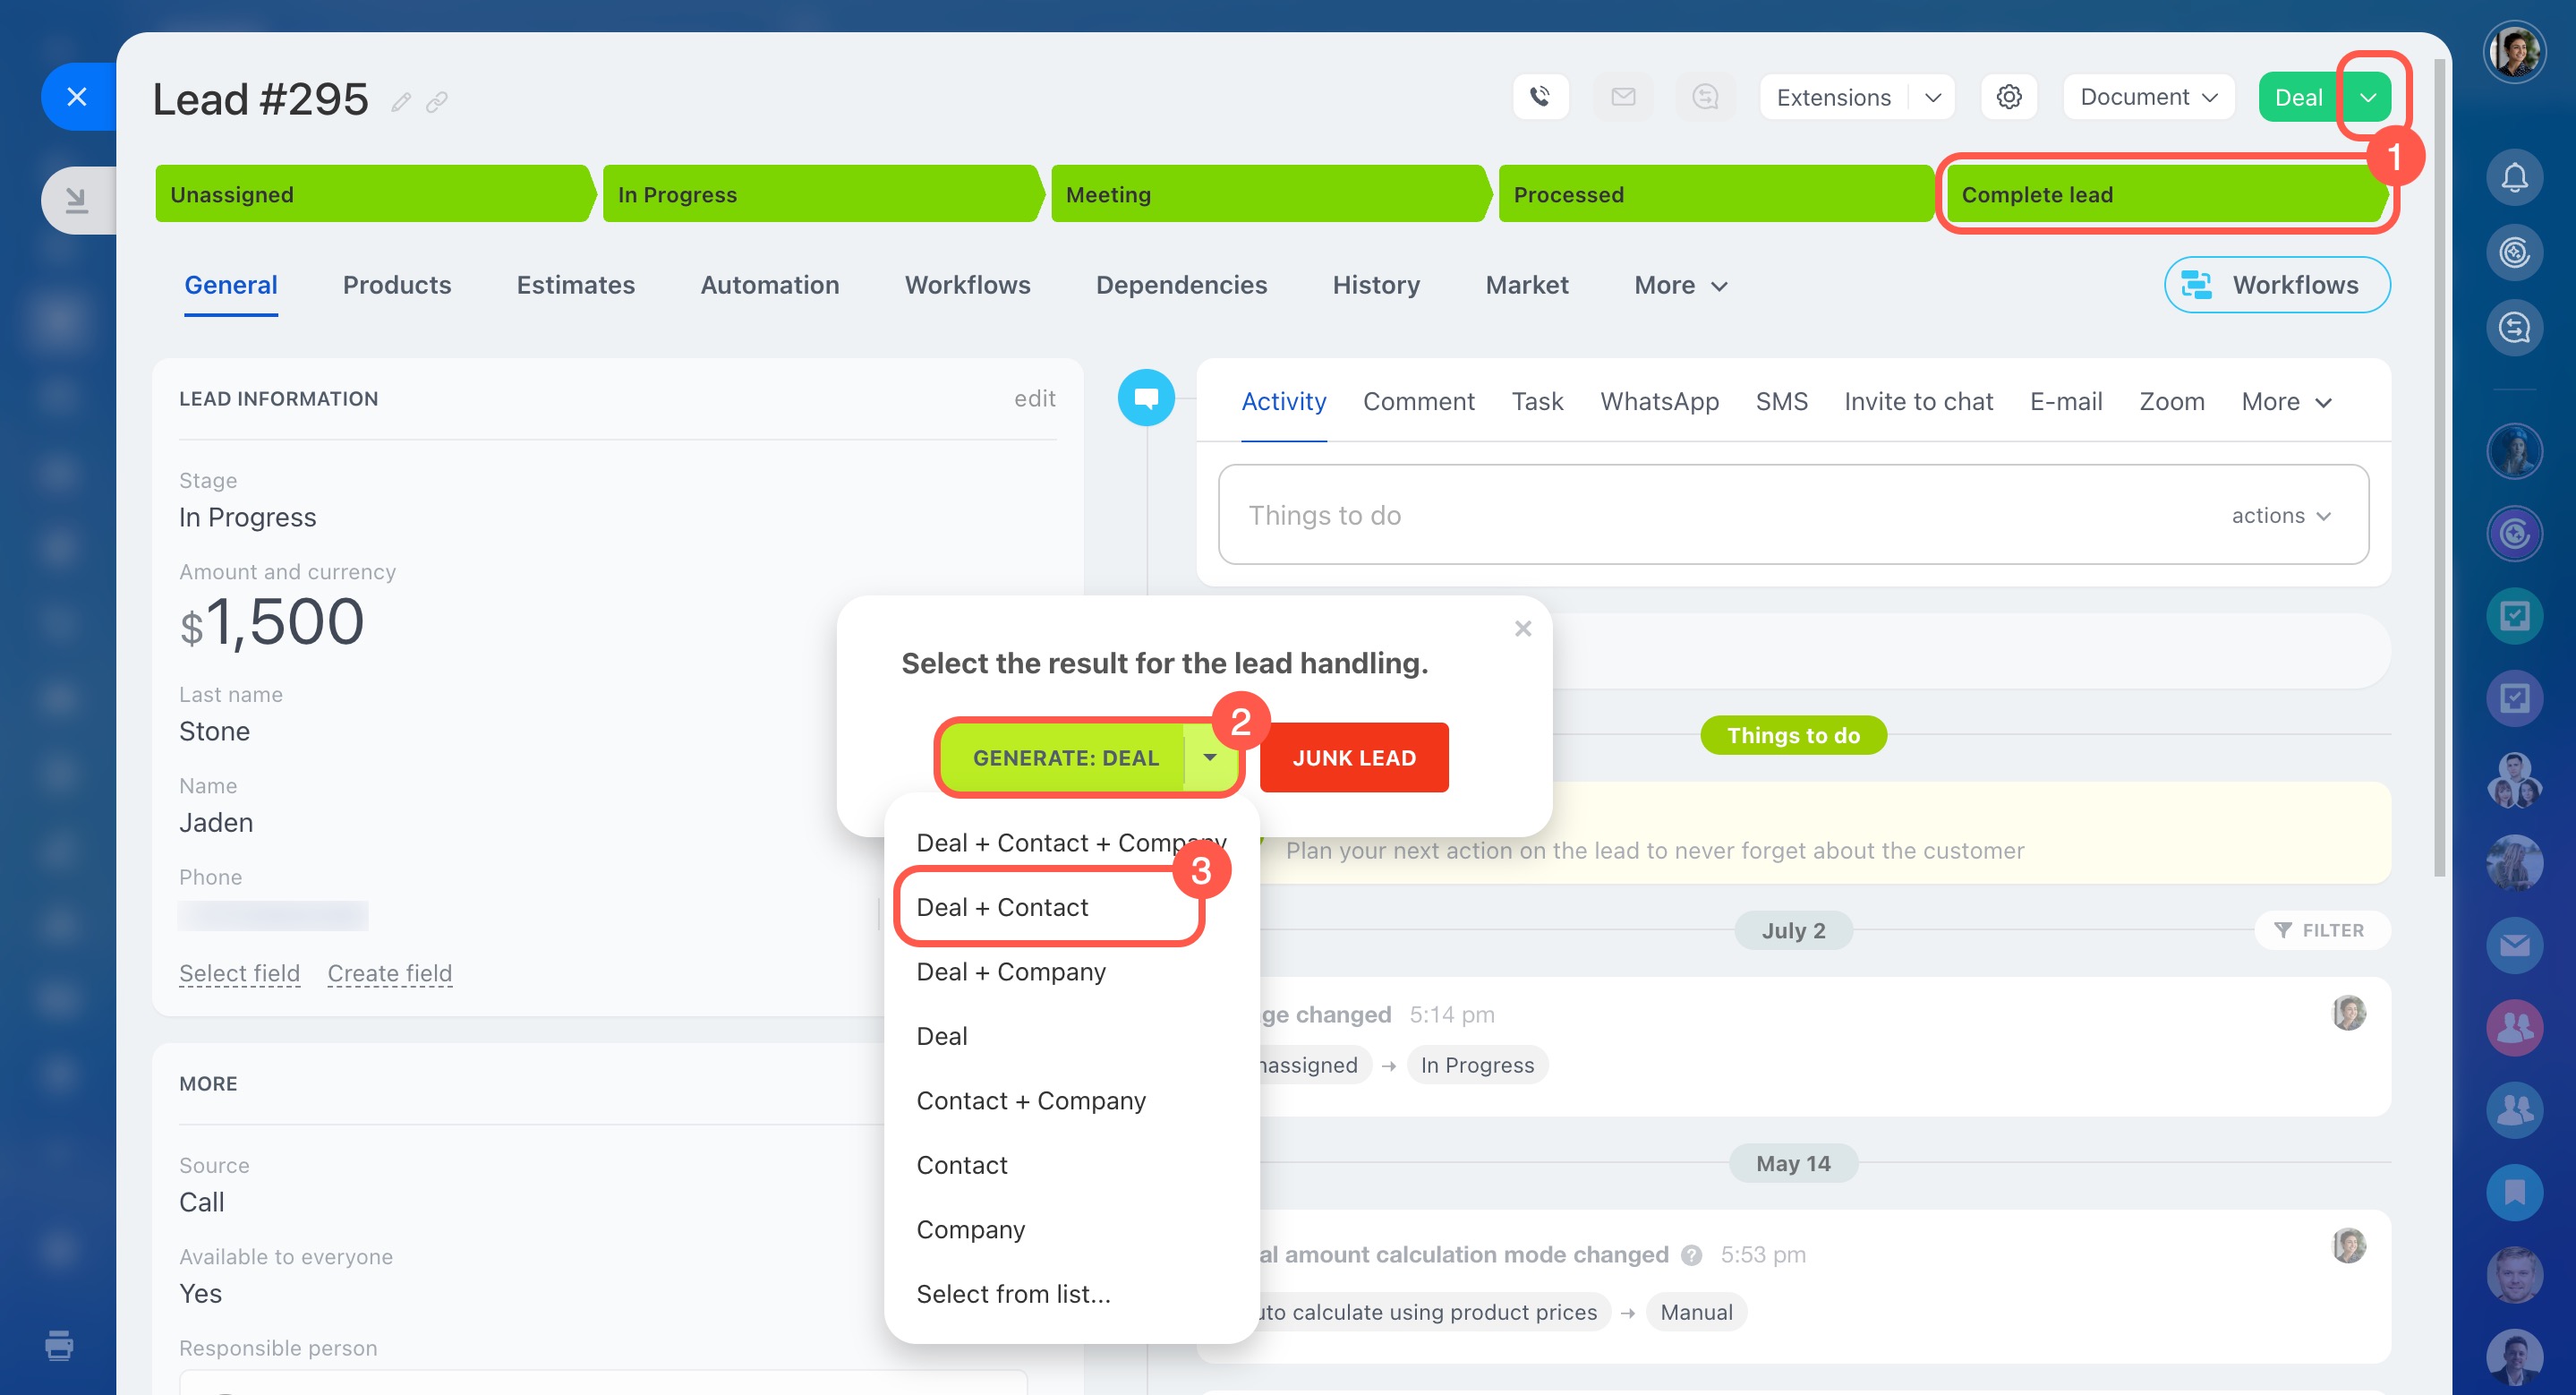Select Deal + Contact menu option
Screen dimensions: 2576x1395
1002,907
